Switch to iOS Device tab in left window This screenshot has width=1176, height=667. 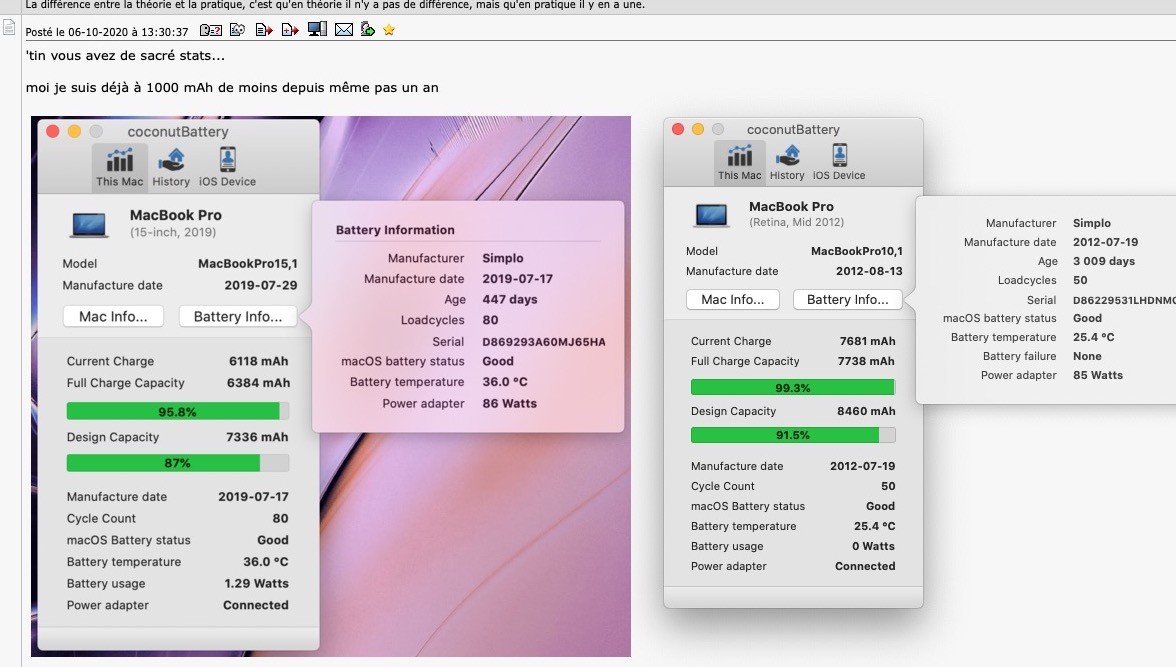coord(226,167)
